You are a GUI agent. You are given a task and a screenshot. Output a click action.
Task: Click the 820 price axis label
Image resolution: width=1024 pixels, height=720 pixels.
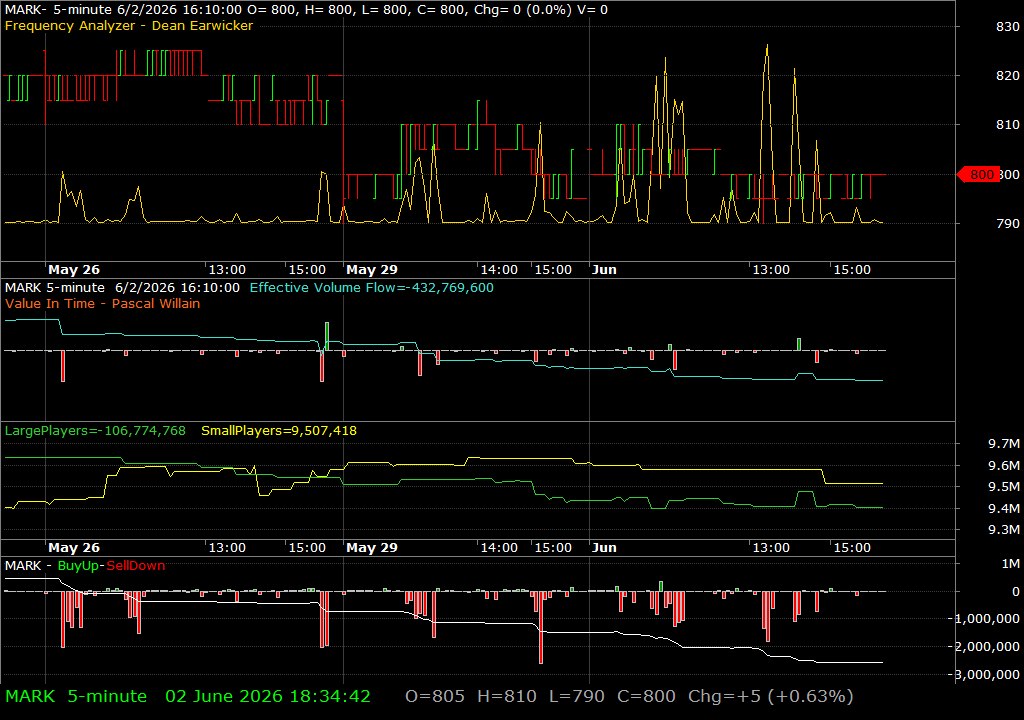(1008, 76)
